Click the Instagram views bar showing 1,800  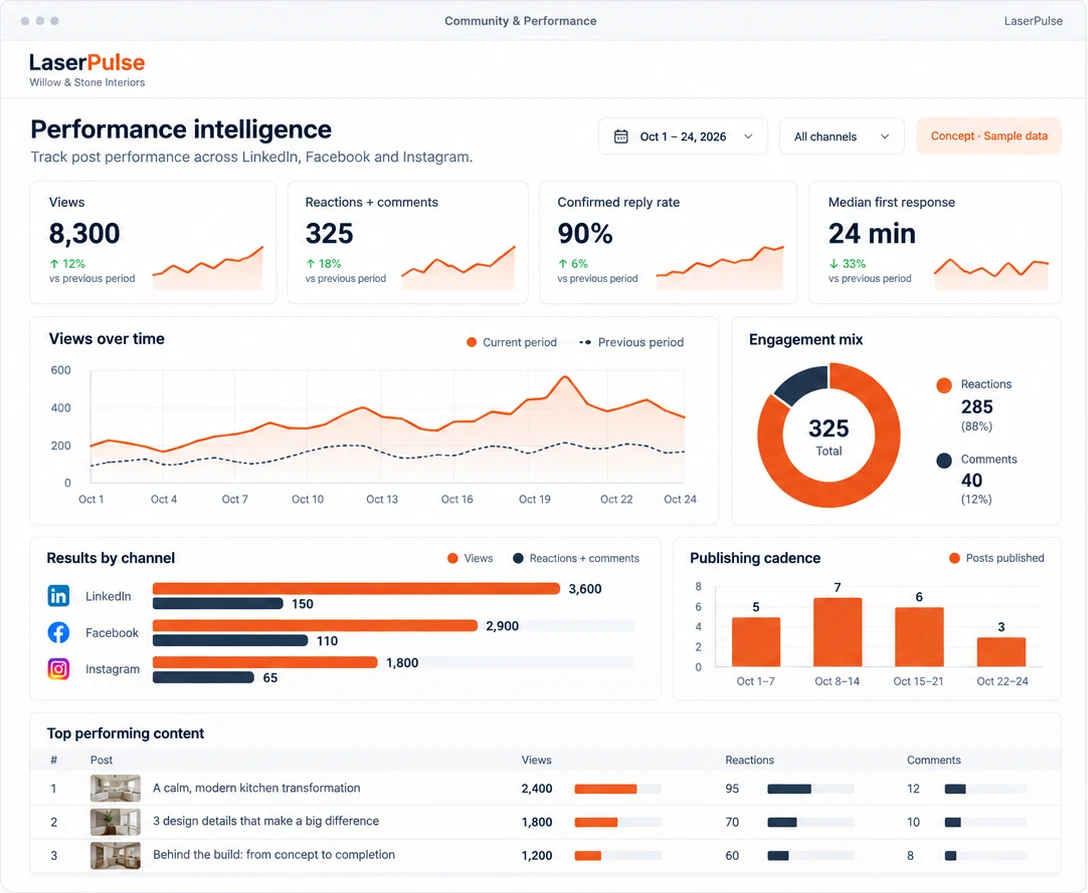tap(265, 662)
